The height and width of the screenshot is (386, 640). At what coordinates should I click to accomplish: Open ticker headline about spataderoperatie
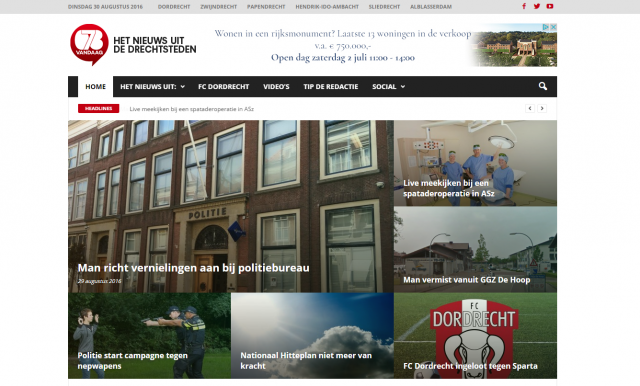191,109
